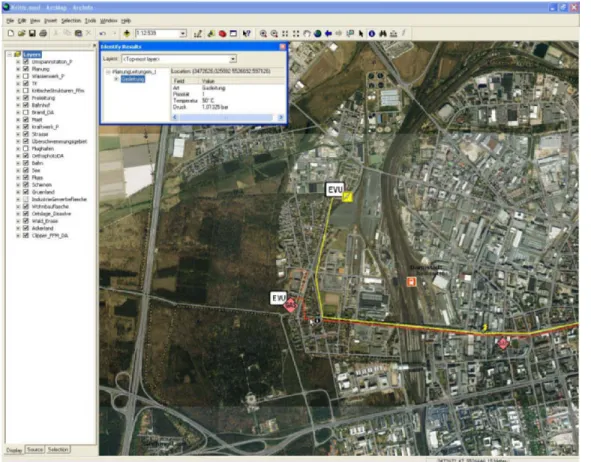Click the Add Data yellow plus icon

127,34
